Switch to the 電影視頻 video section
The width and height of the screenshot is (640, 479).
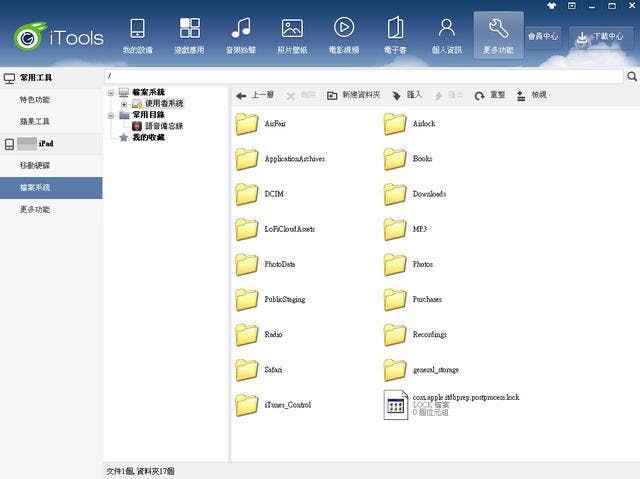click(x=343, y=34)
